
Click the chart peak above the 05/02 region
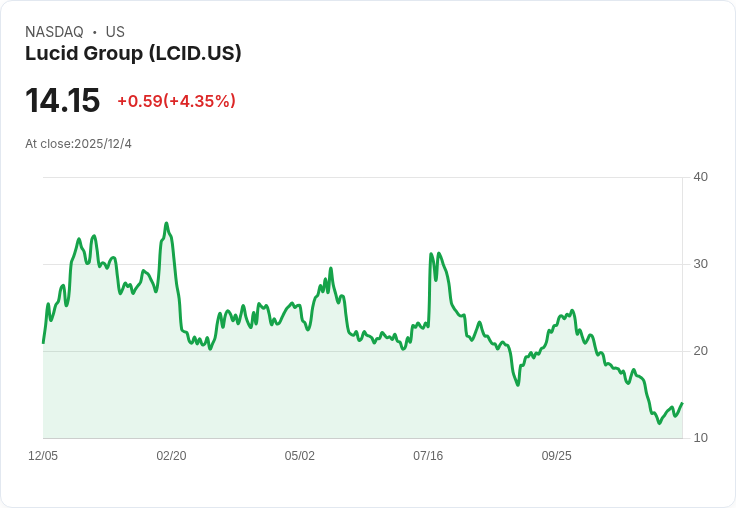331,269
